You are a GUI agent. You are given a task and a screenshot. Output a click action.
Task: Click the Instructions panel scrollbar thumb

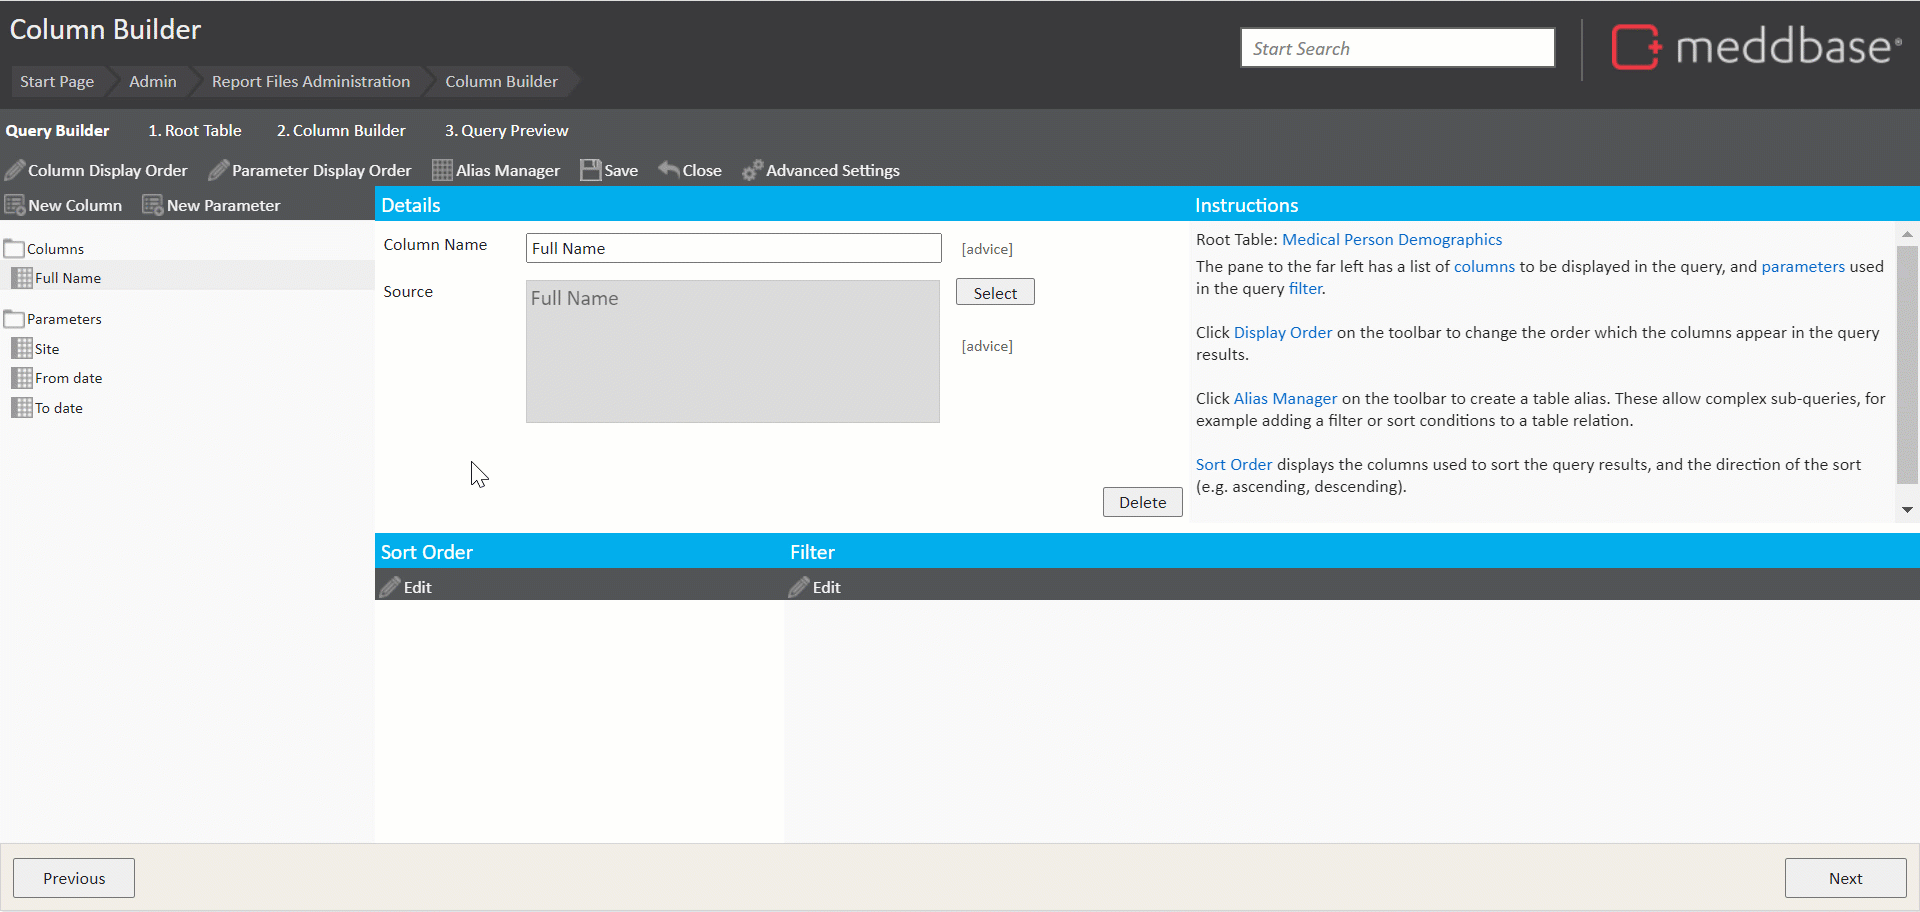click(1907, 366)
